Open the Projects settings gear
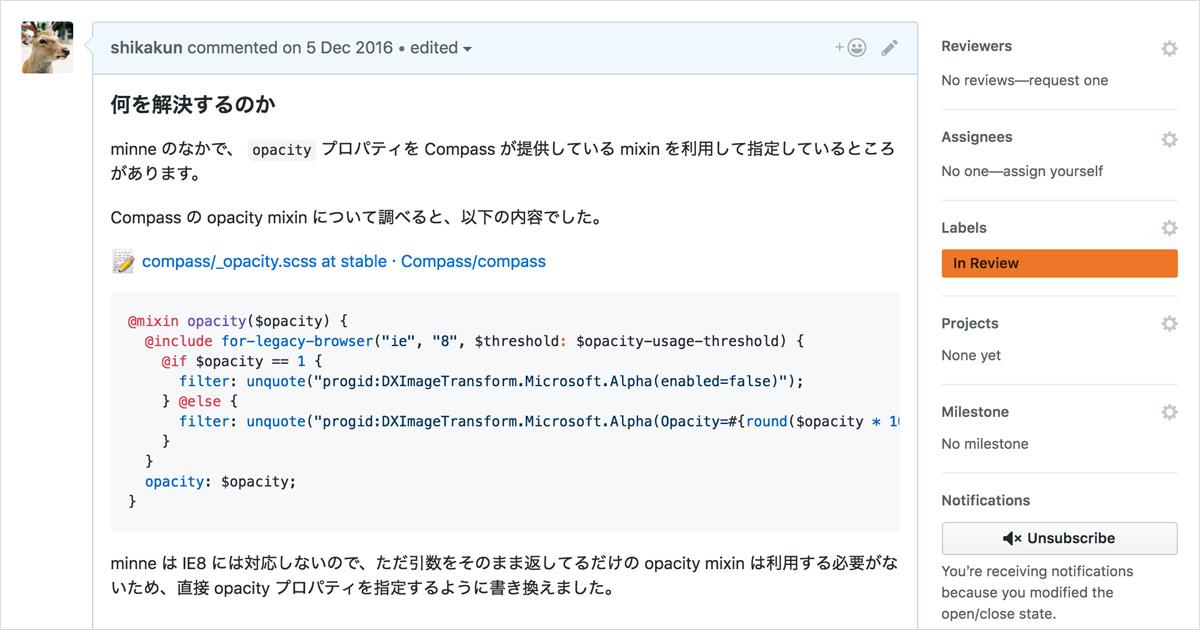This screenshot has width=1200, height=630. coord(1168,323)
